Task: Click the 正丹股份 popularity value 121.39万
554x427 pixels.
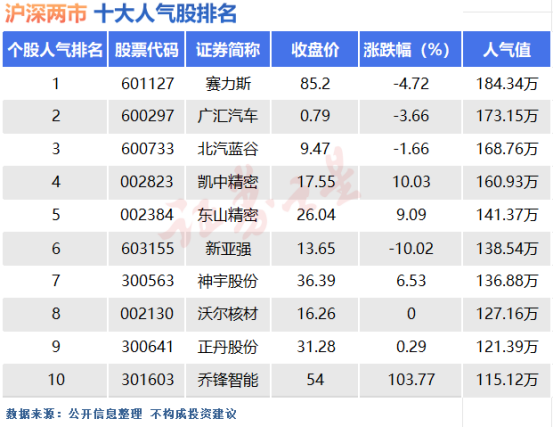Action: click(x=507, y=346)
